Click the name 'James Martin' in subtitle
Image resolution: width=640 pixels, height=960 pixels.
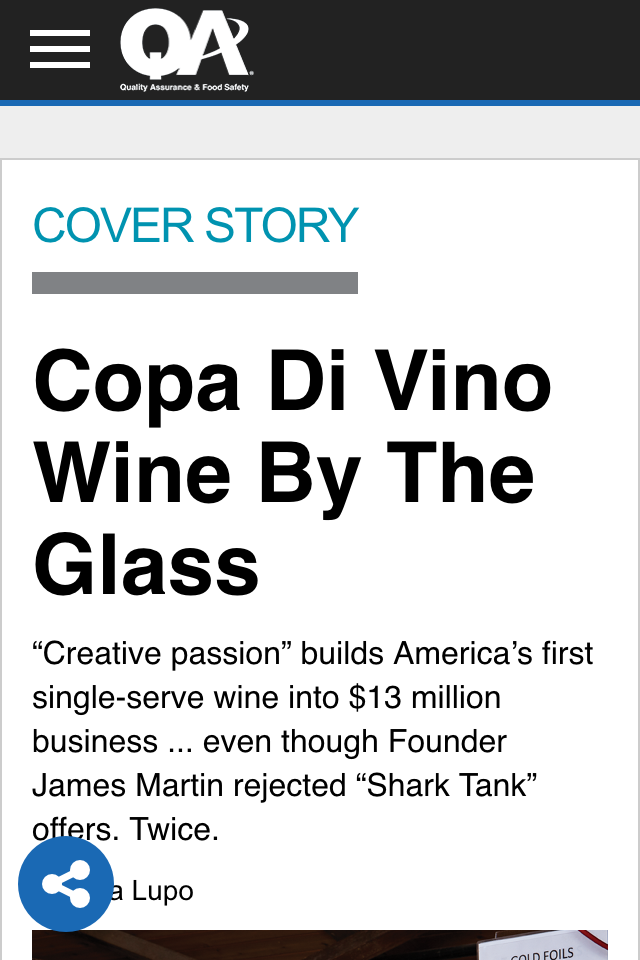click(x=127, y=786)
